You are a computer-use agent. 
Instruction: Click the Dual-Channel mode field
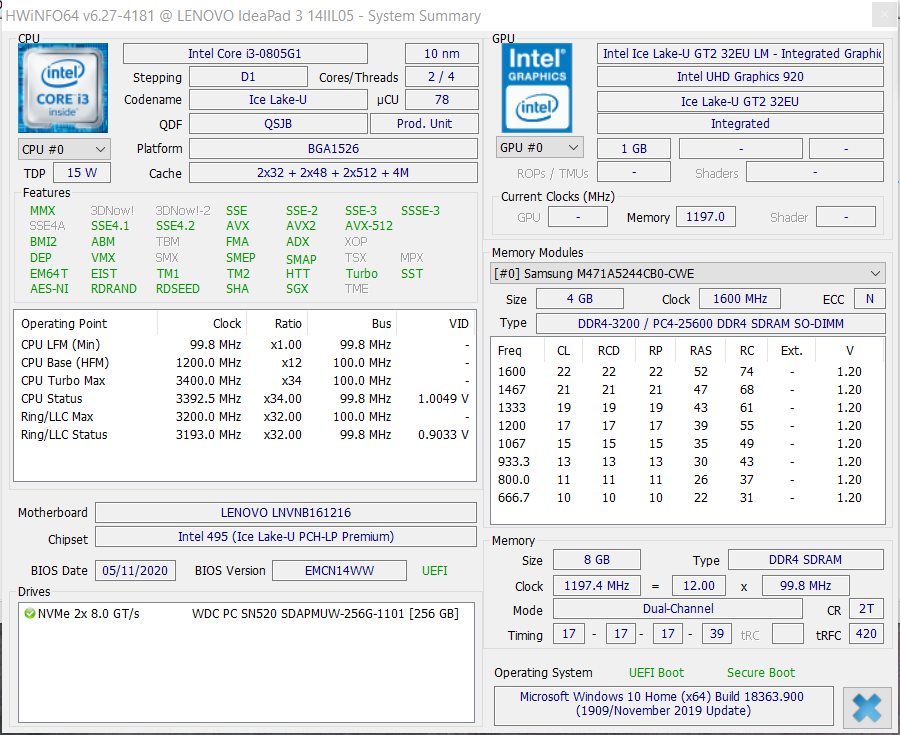click(x=678, y=609)
